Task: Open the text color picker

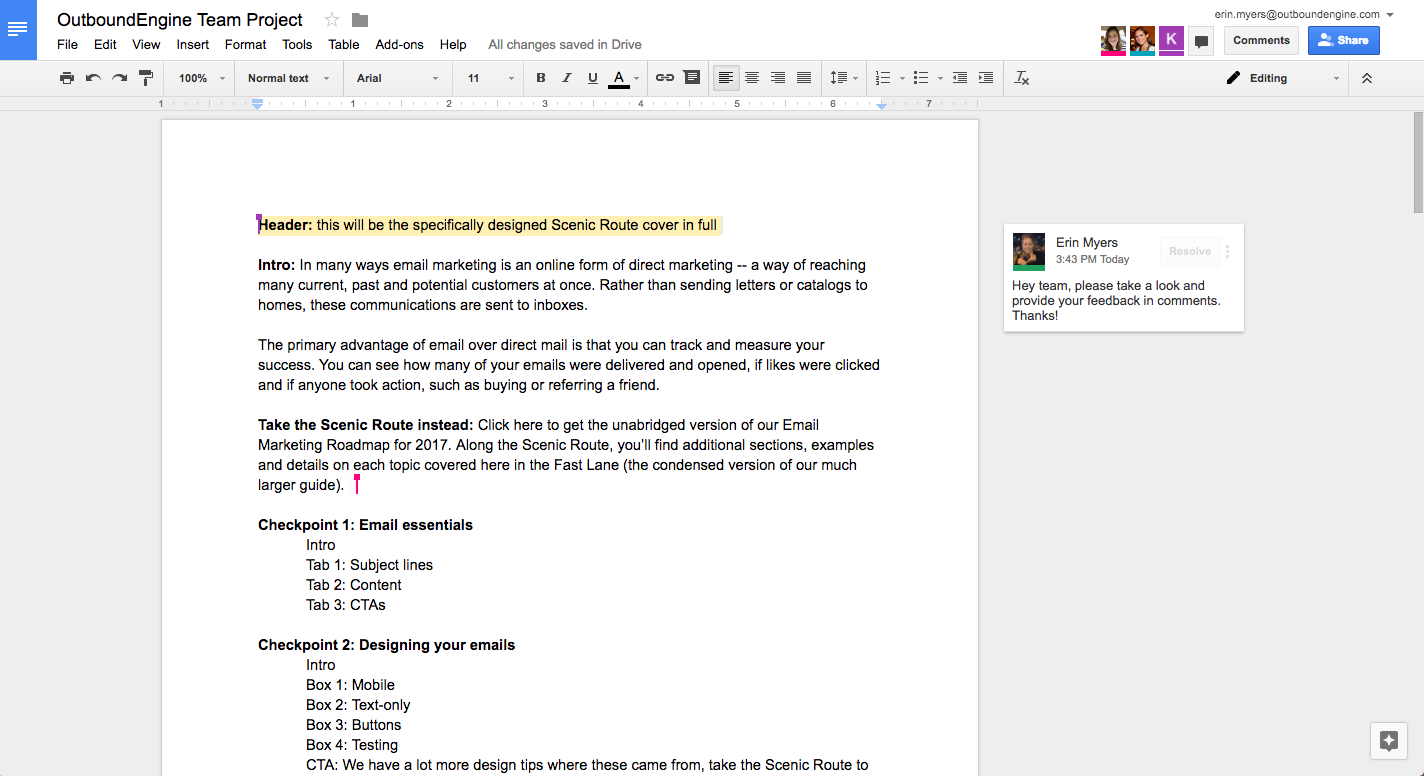Action: click(624, 78)
